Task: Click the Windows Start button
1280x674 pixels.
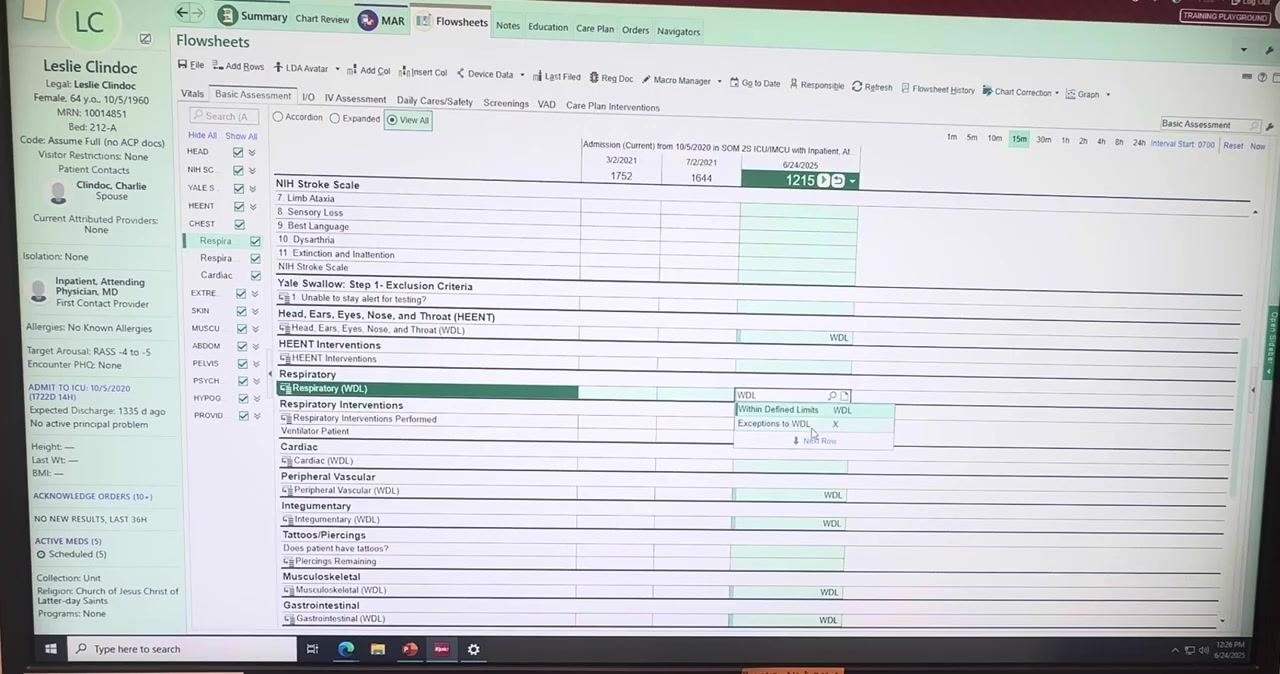Action: [x=50, y=649]
